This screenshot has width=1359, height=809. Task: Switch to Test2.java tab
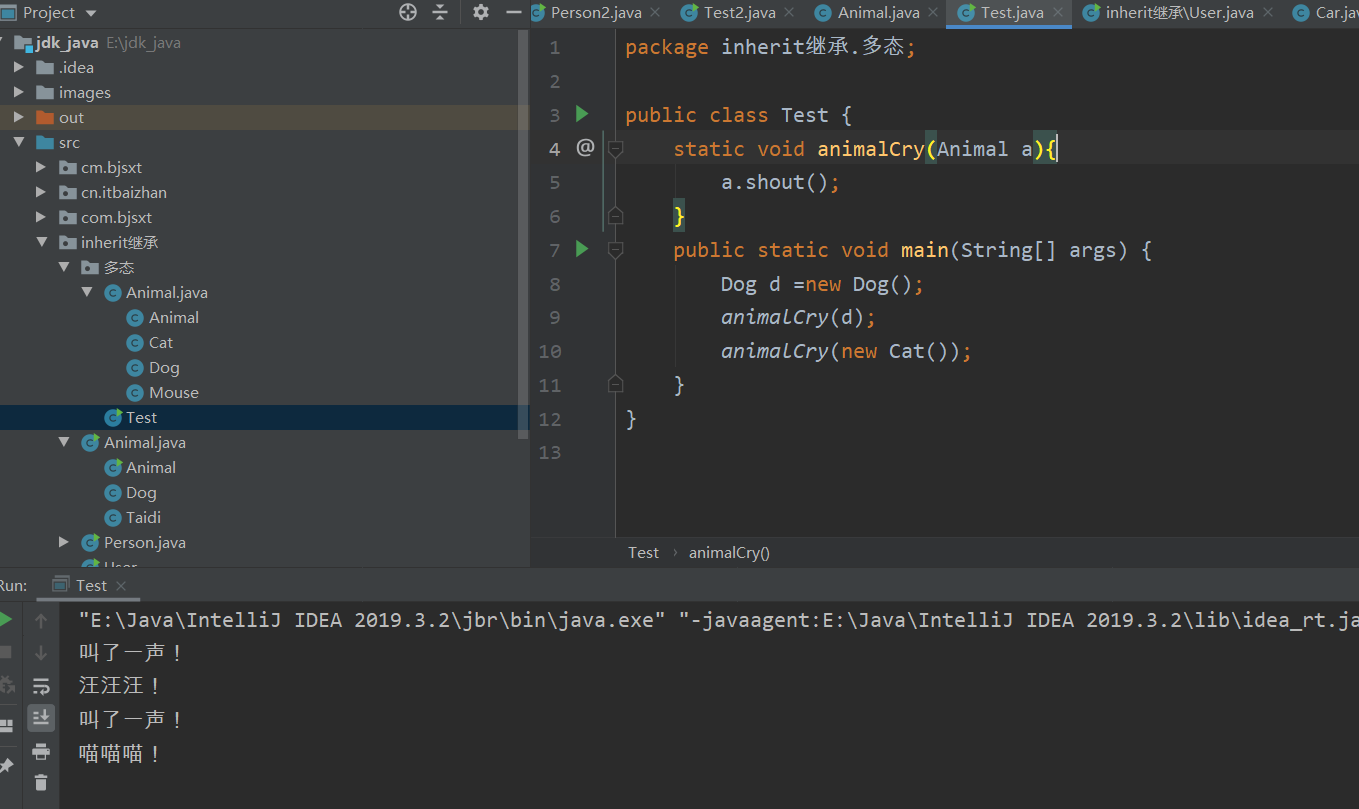(x=739, y=13)
